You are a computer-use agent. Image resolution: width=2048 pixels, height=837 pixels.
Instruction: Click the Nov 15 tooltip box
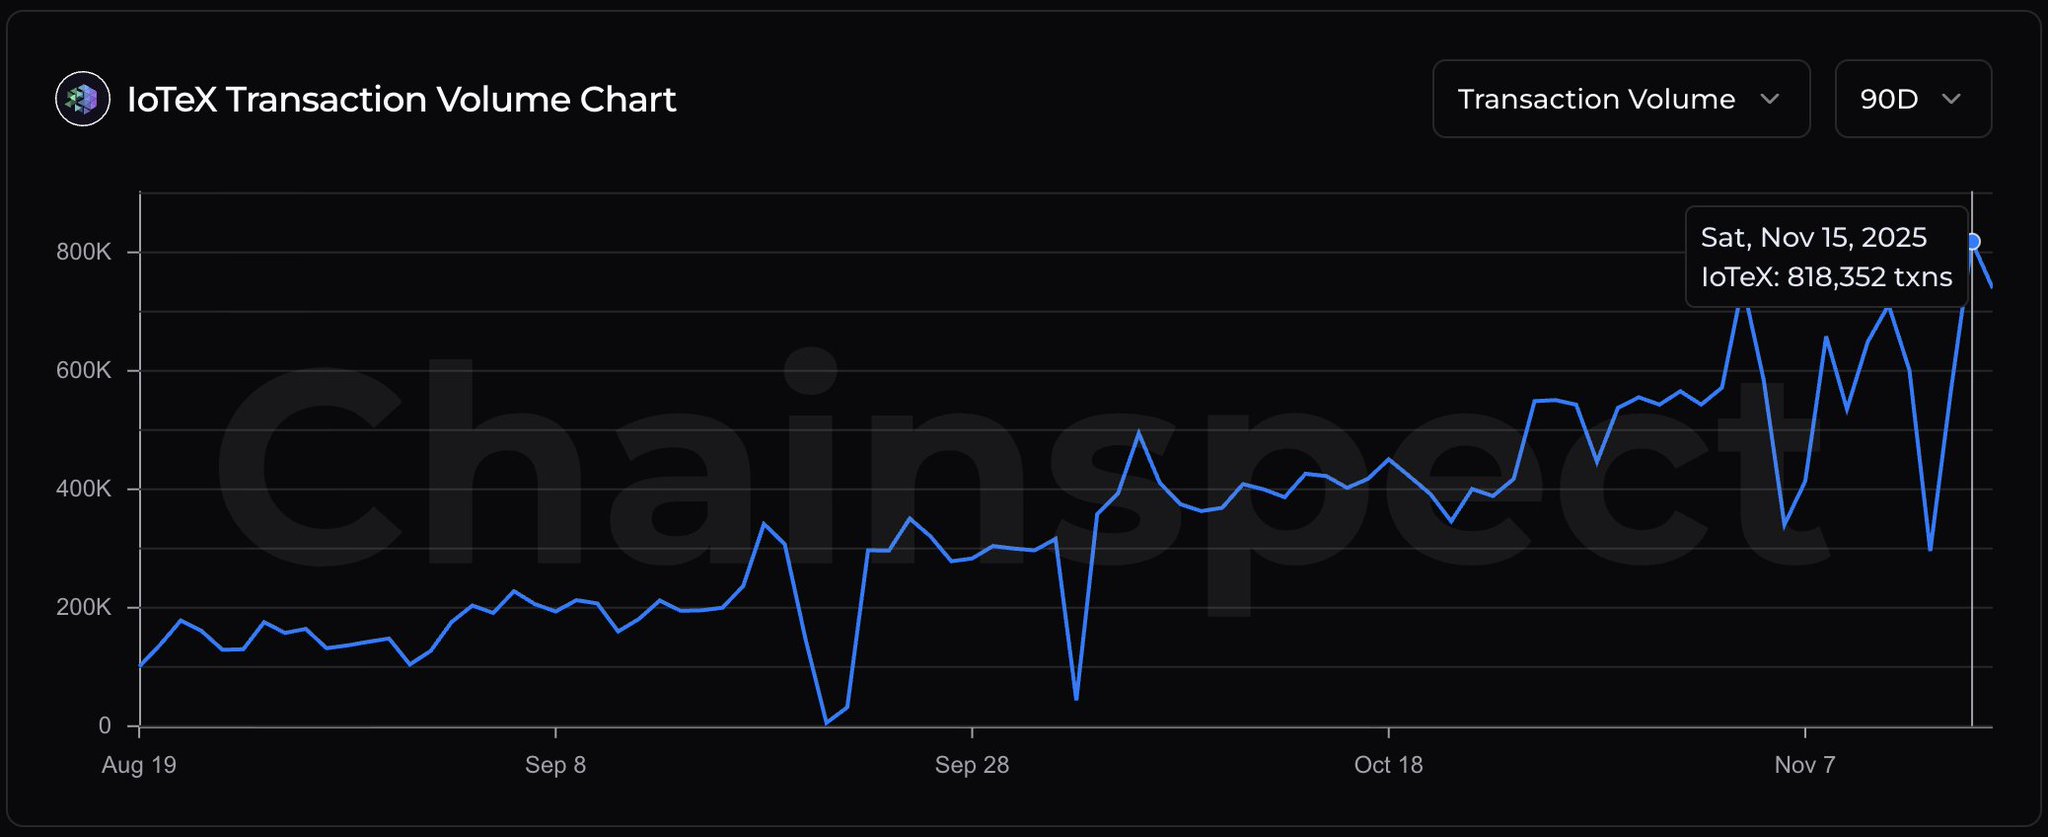coord(1826,257)
